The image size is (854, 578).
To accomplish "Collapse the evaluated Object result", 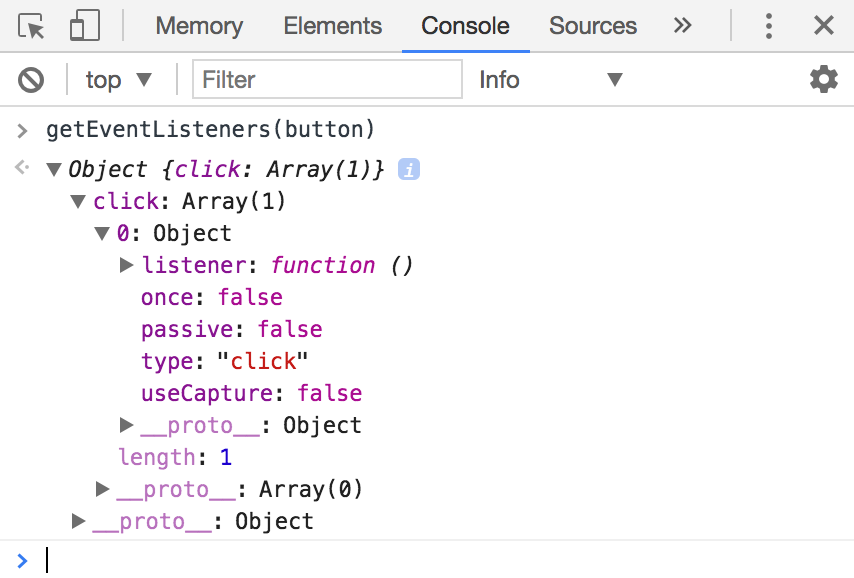I will tap(54, 169).
